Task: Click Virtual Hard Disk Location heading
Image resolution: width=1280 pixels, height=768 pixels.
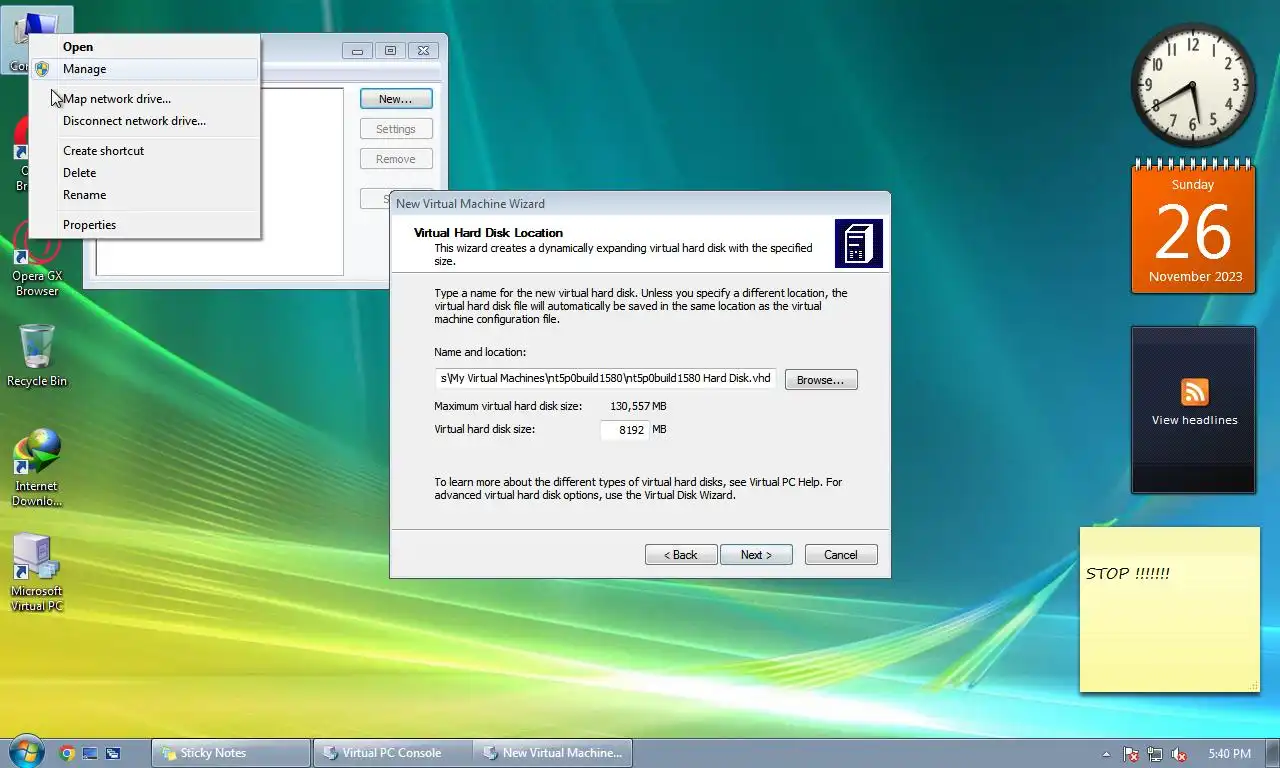Action: [488, 233]
